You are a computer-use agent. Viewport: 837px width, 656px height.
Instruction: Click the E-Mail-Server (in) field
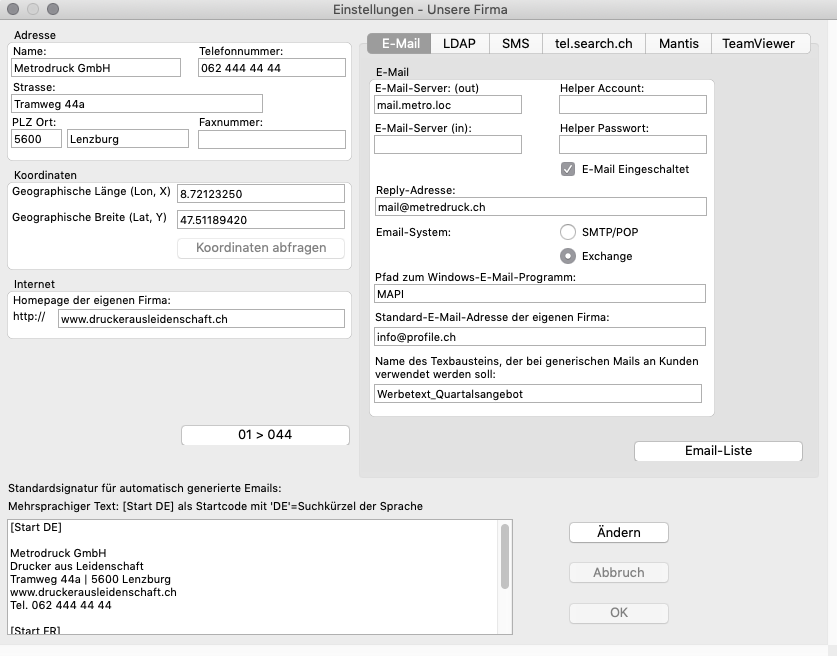[447, 145]
